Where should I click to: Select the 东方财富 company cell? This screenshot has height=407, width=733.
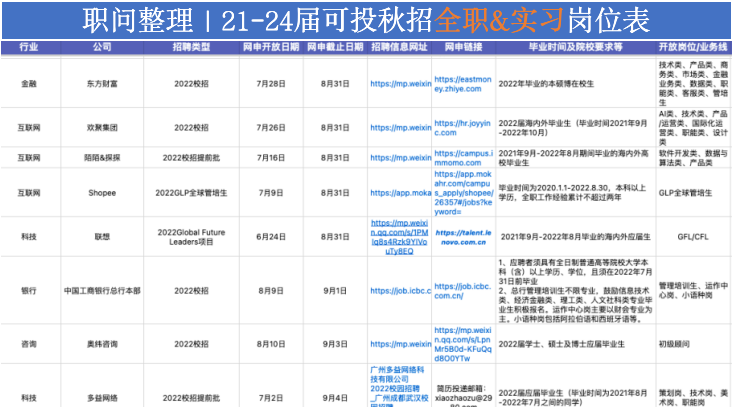pyautogui.click(x=102, y=84)
